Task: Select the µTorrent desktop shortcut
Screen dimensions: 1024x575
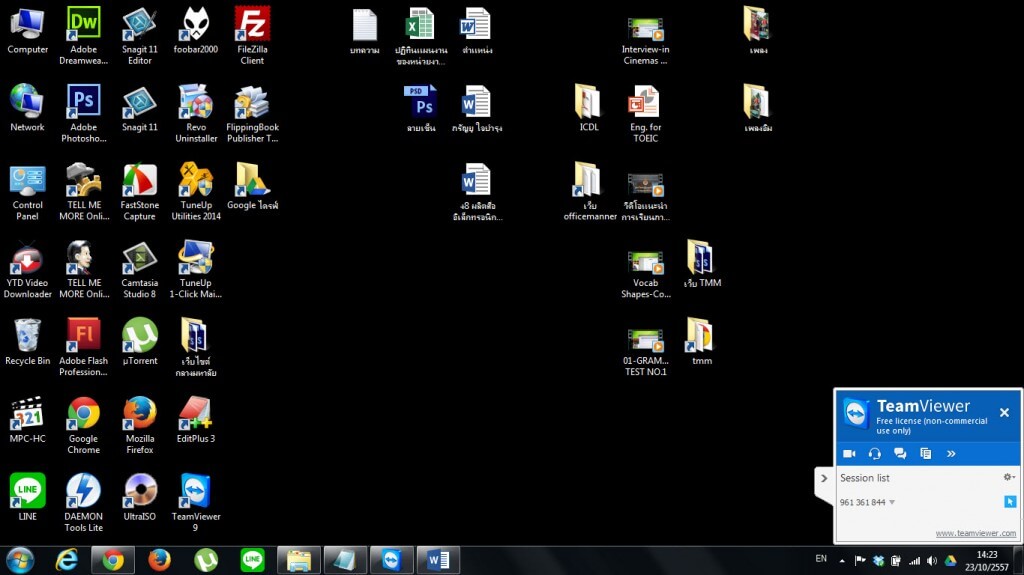Action: (x=140, y=342)
